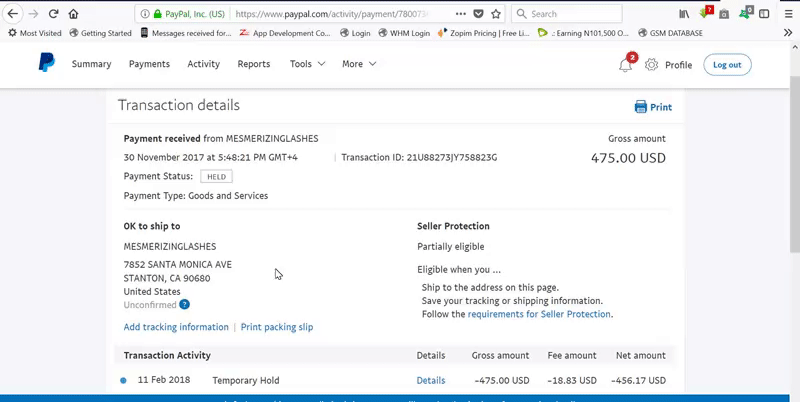Go to the Activity tab

pyautogui.click(x=203, y=64)
